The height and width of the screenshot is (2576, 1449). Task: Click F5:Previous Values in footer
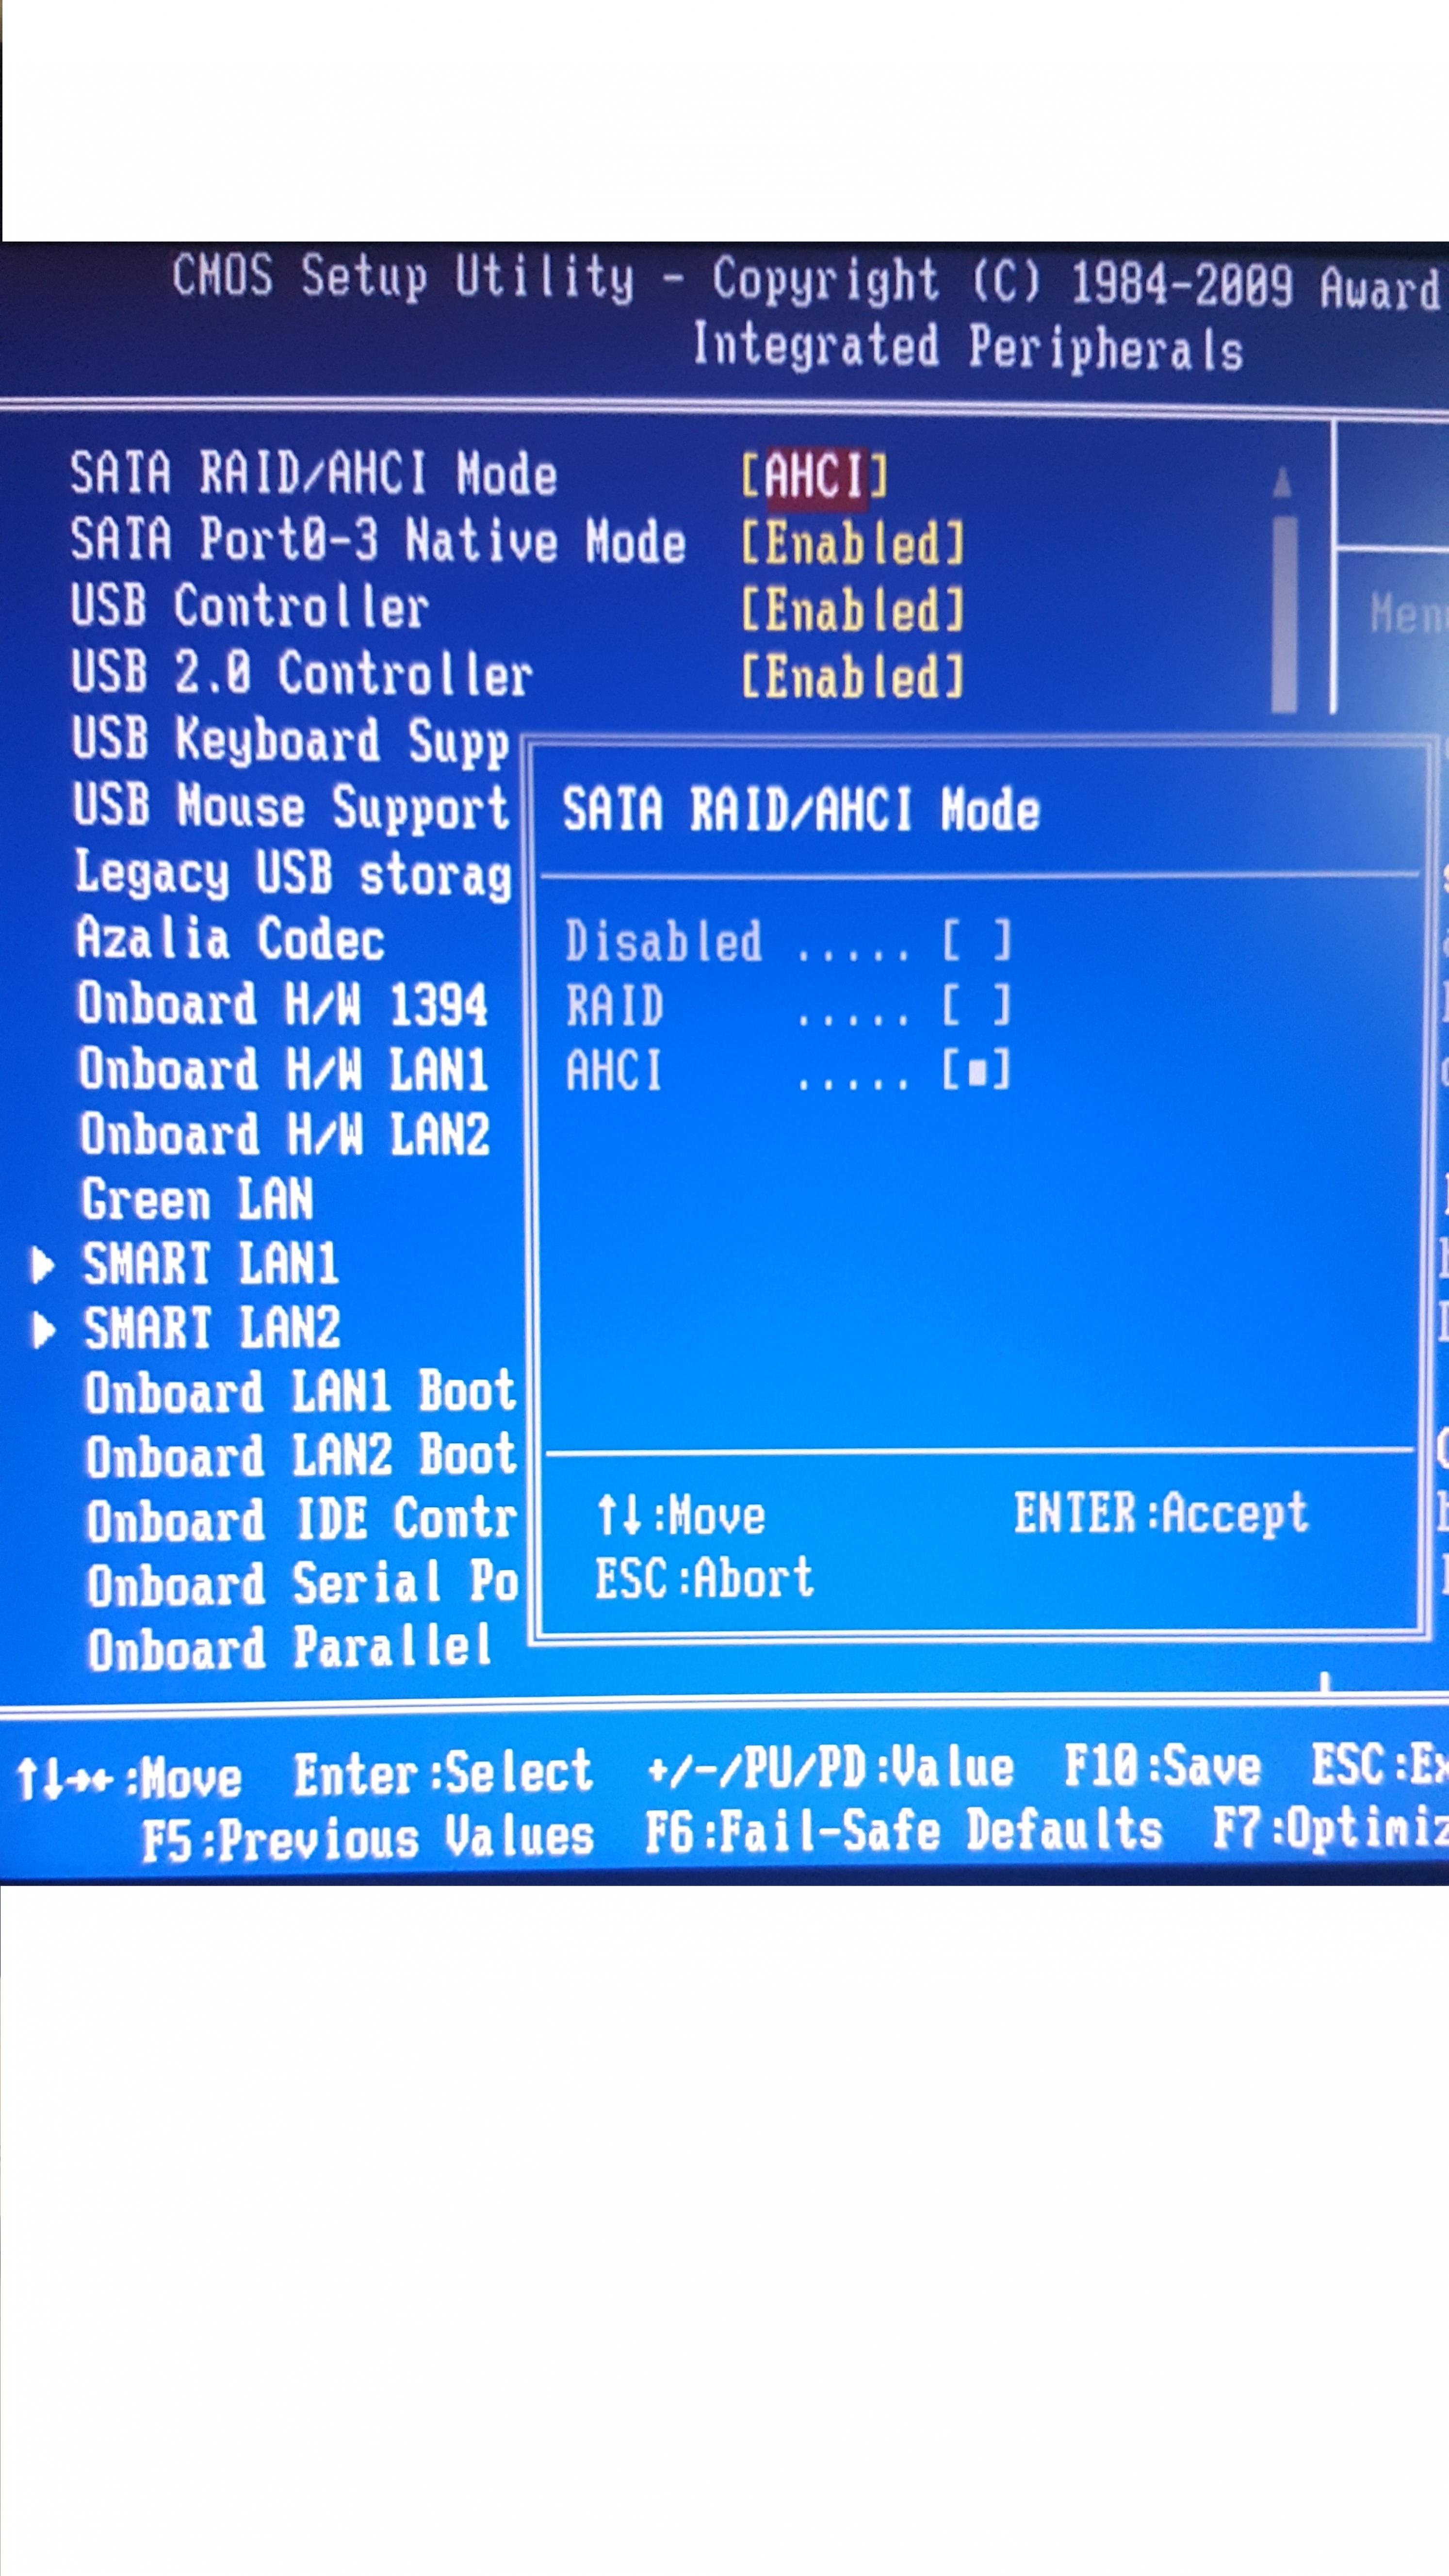click(x=368, y=1838)
